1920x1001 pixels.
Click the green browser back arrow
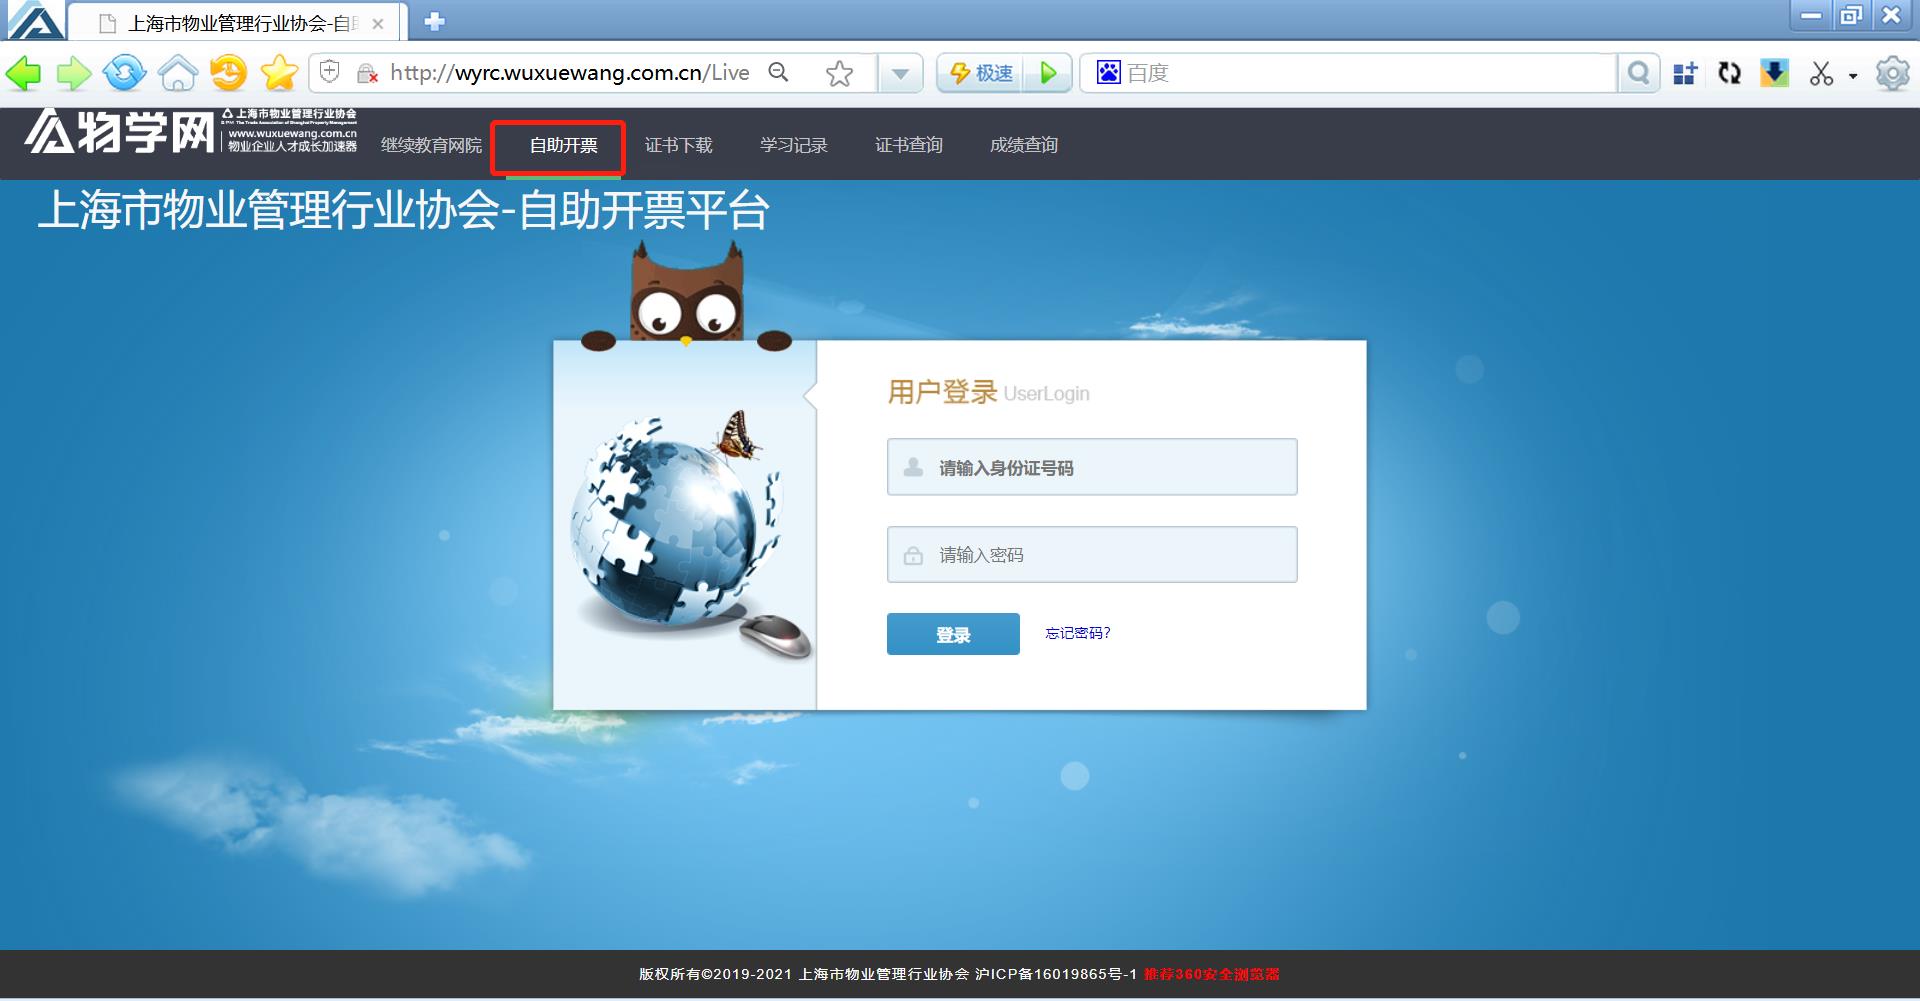[24, 73]
